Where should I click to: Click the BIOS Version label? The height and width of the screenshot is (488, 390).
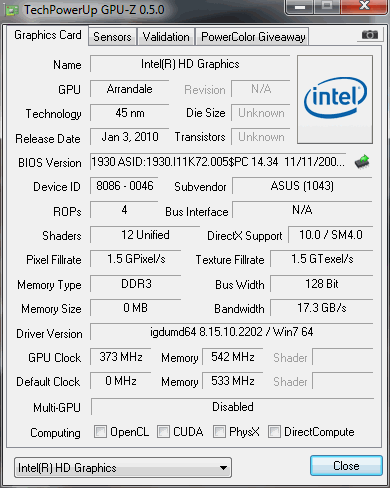50,163
